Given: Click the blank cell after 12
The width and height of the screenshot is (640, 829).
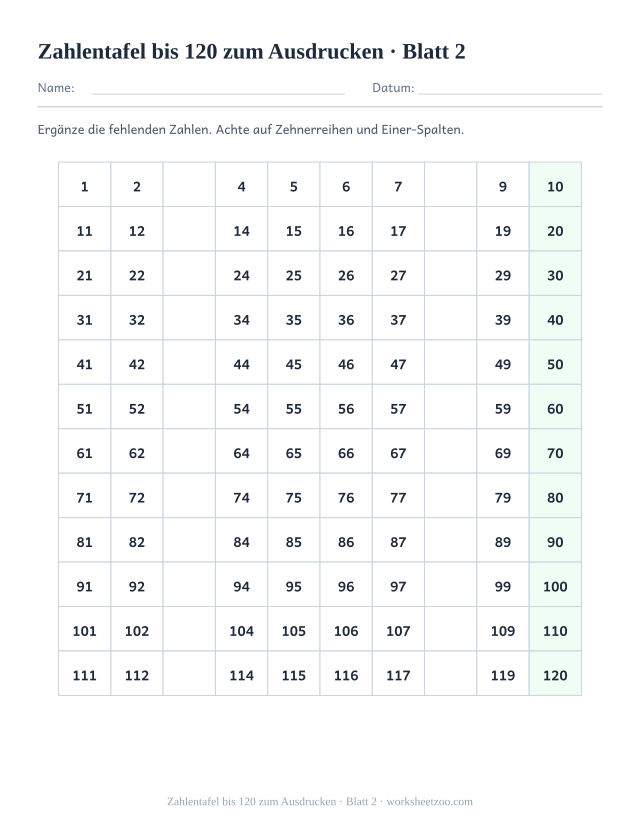Looking at the screenshot, I should tap(189, 229).
